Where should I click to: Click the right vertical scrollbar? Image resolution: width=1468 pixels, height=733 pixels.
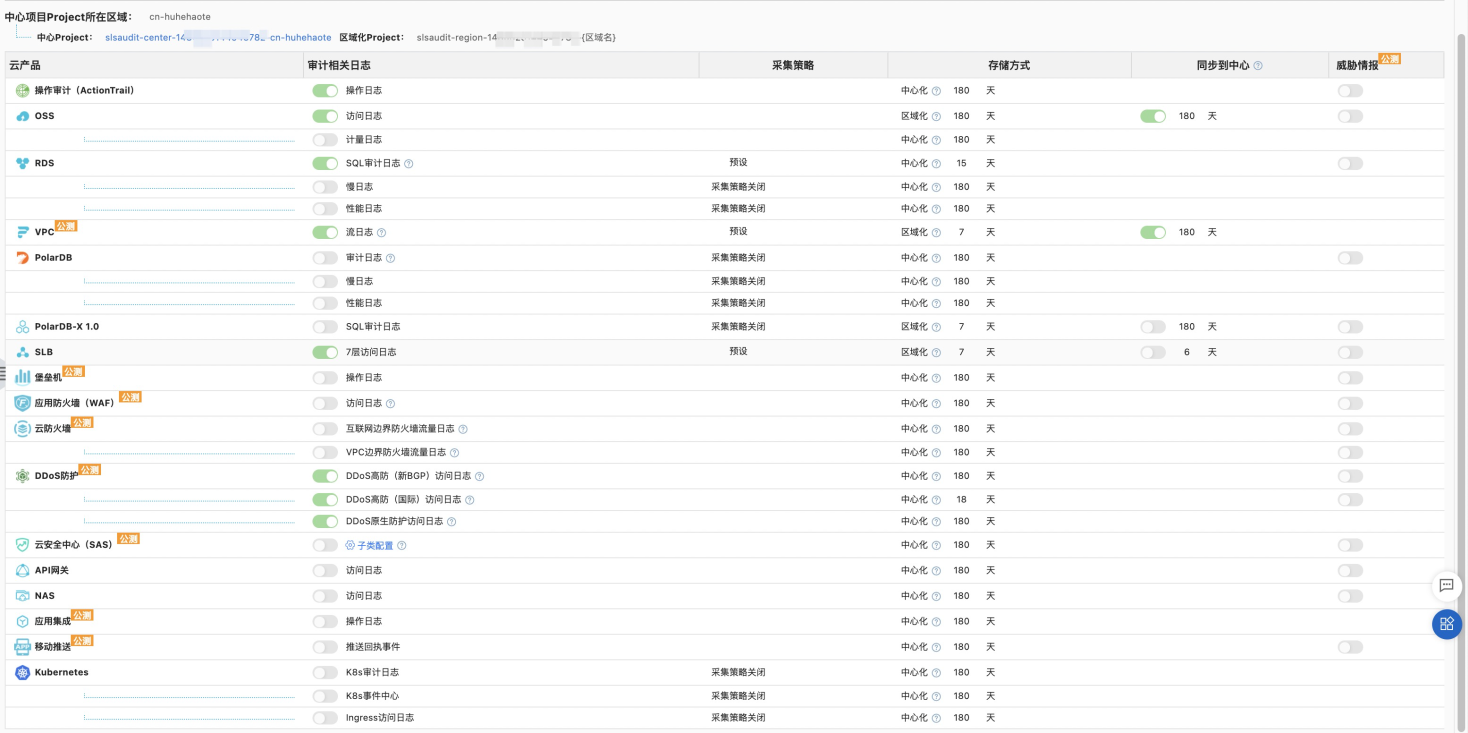(1461, 300)
